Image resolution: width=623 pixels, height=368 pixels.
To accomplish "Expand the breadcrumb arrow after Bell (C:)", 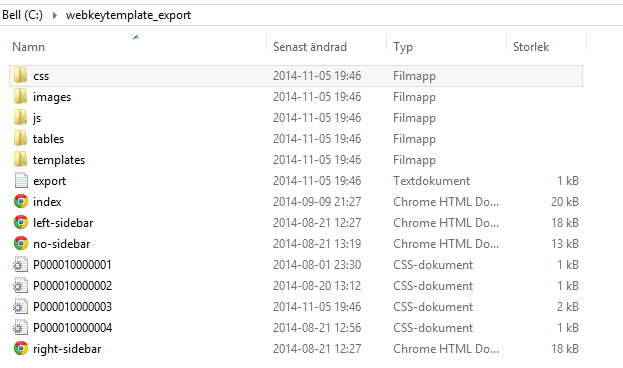I will [55, 15].
